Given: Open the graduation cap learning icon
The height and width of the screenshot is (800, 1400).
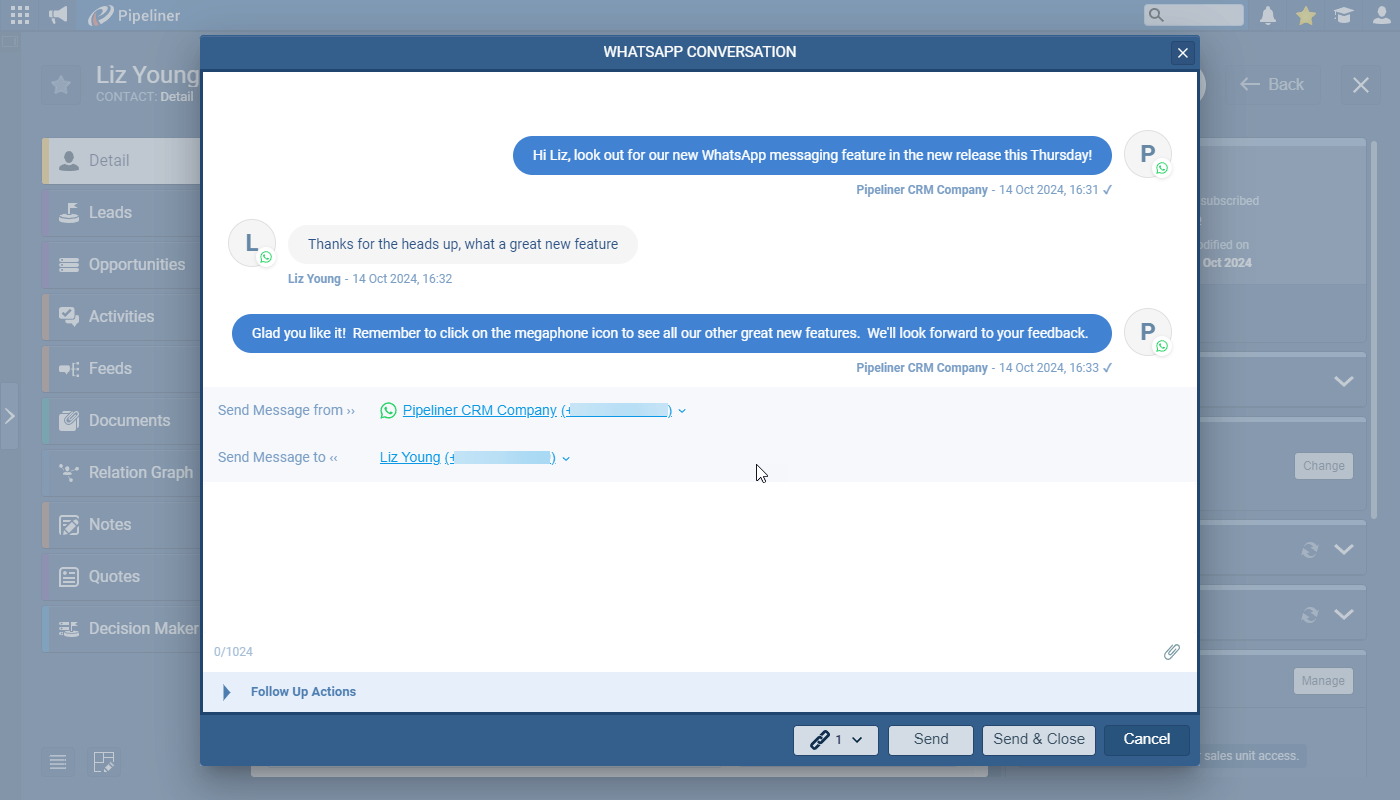Looking at the screenshot, I should [x=1343, y=15].
